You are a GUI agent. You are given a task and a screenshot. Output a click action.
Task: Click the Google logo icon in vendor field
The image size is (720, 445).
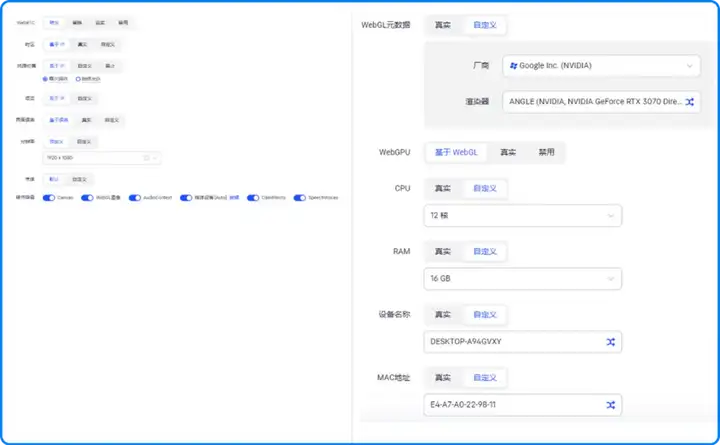[x=514, y=65]
